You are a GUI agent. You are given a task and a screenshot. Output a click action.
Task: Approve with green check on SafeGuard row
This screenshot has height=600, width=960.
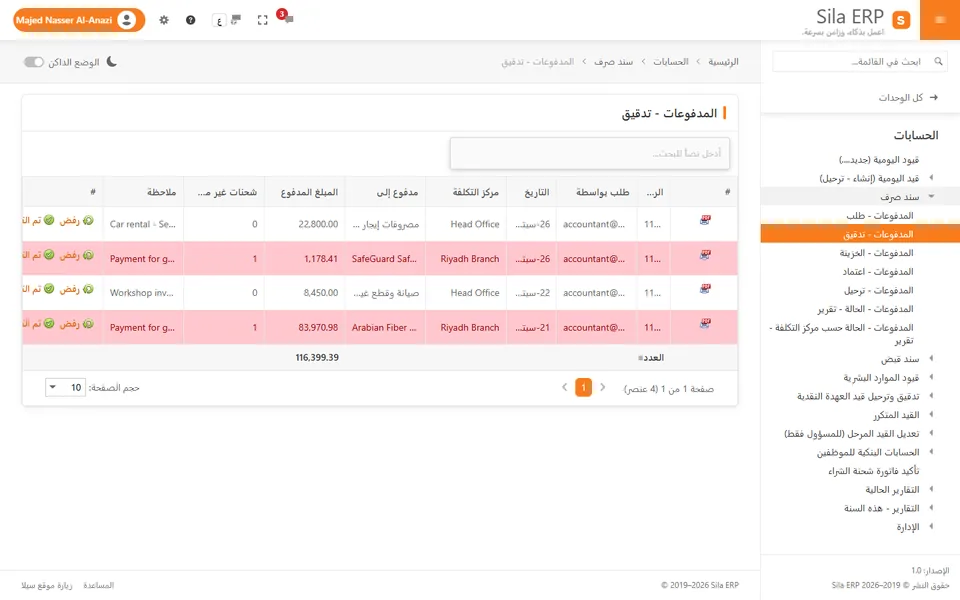tap(49, 254)
